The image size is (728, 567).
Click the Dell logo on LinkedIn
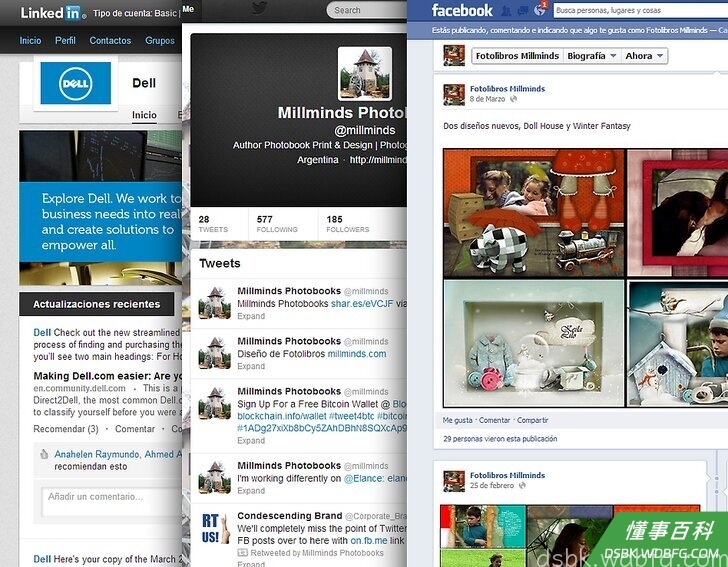point(76,83)
